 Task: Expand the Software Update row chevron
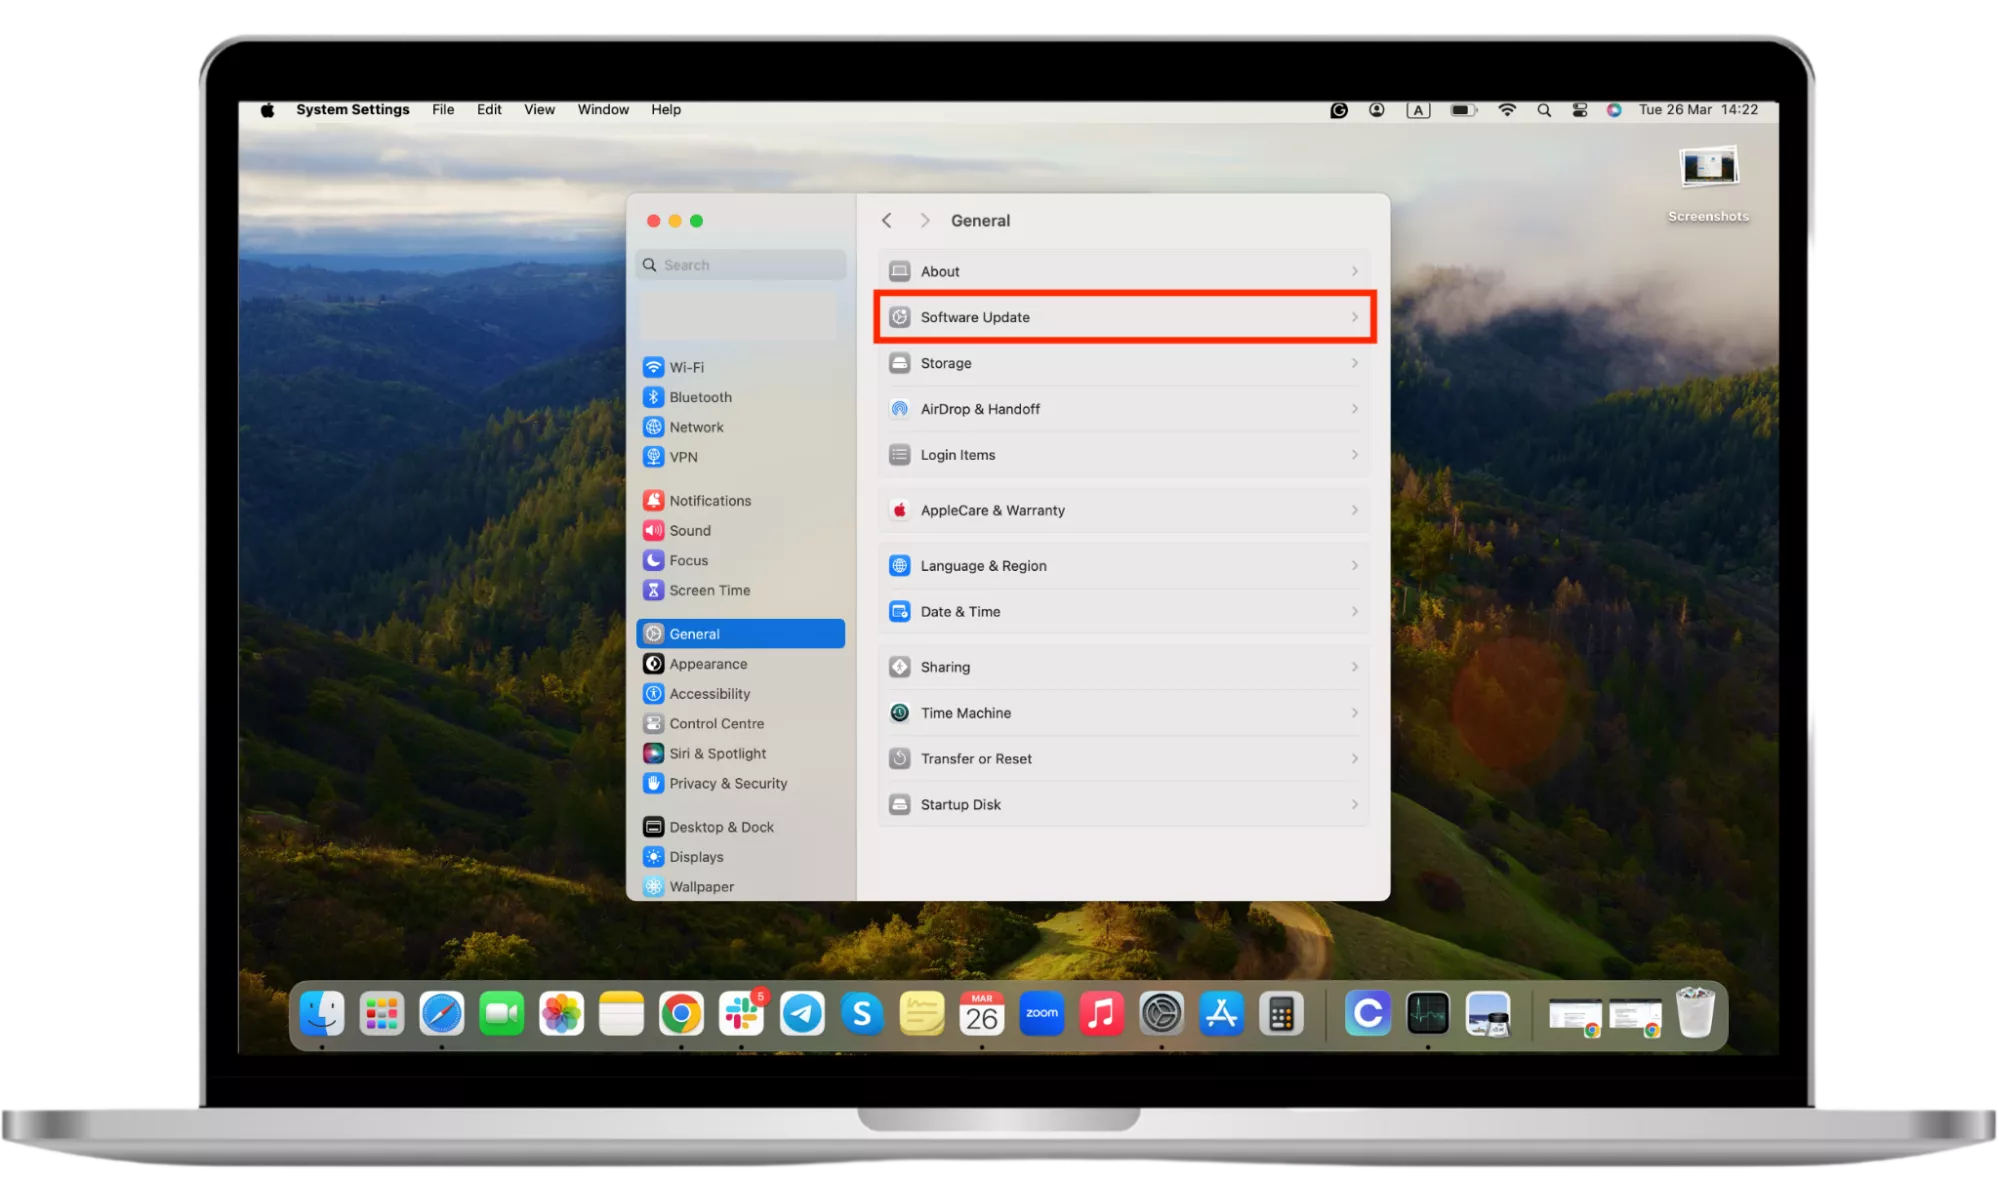[x=1354, y=317]
